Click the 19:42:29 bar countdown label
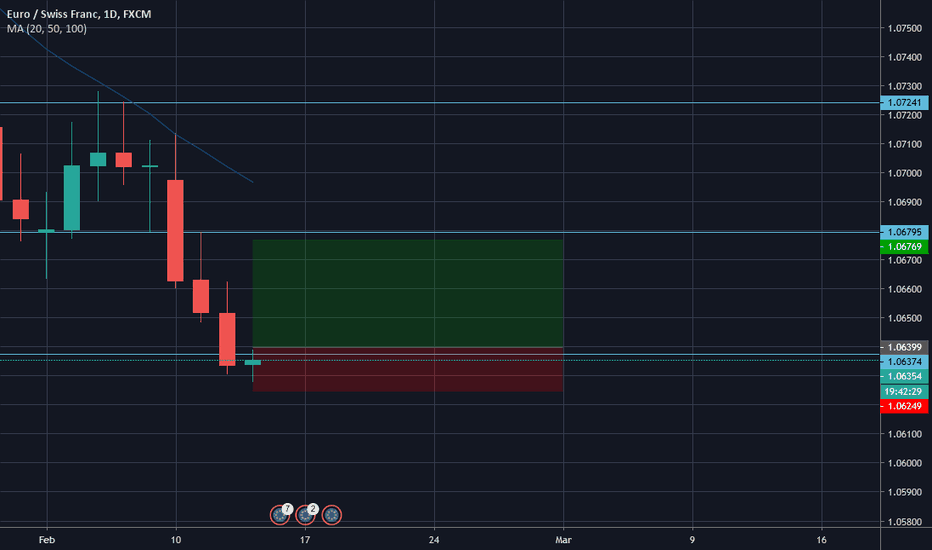The height and width of the screenshot is (550, 932). (x=904, y=391)
